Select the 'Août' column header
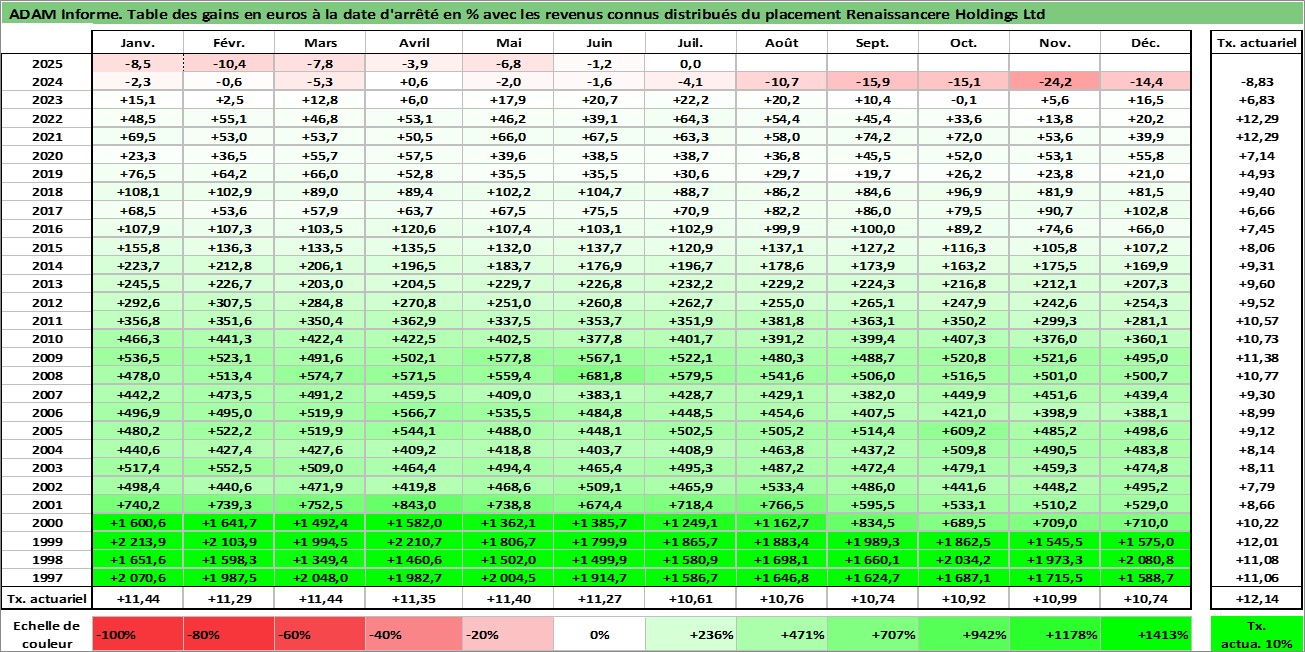Viewport: 1305px width, 652px height. 782,43
